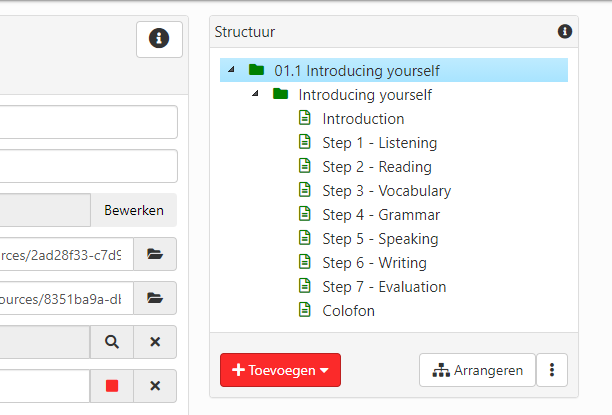
Task: Click the info icon button at top left
Action: 159,39
